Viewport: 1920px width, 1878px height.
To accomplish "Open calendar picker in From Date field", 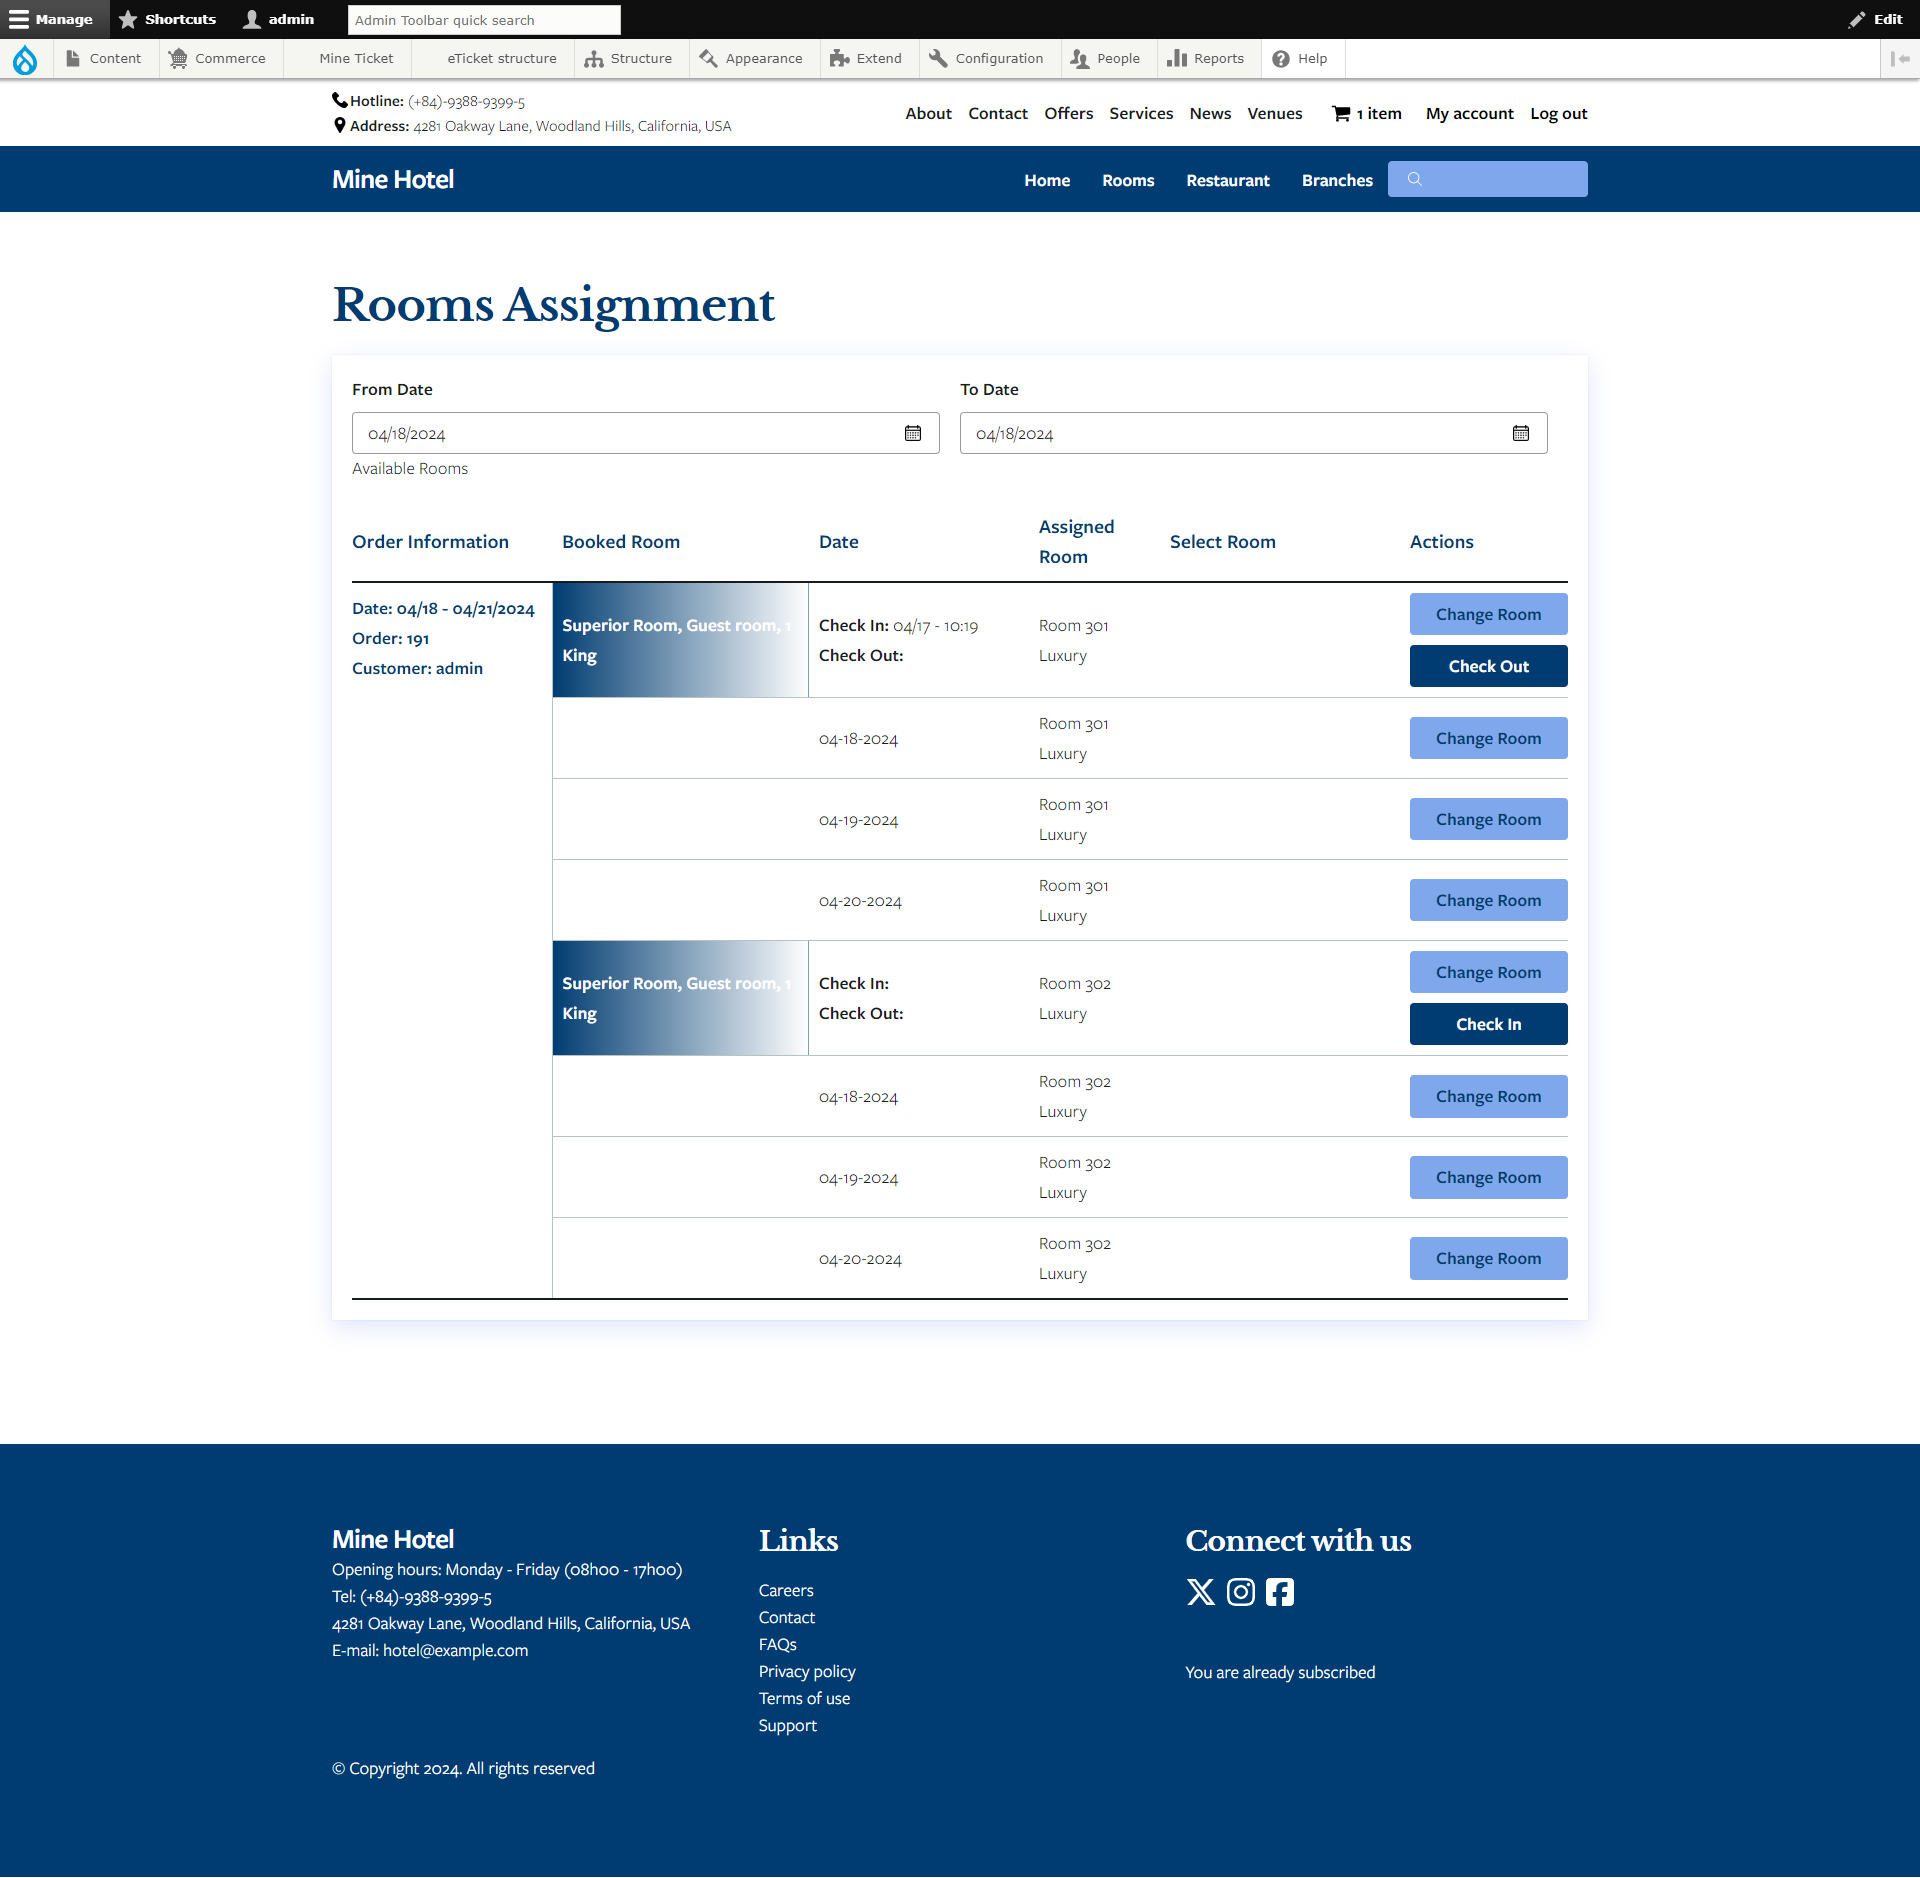I will 912,433.
